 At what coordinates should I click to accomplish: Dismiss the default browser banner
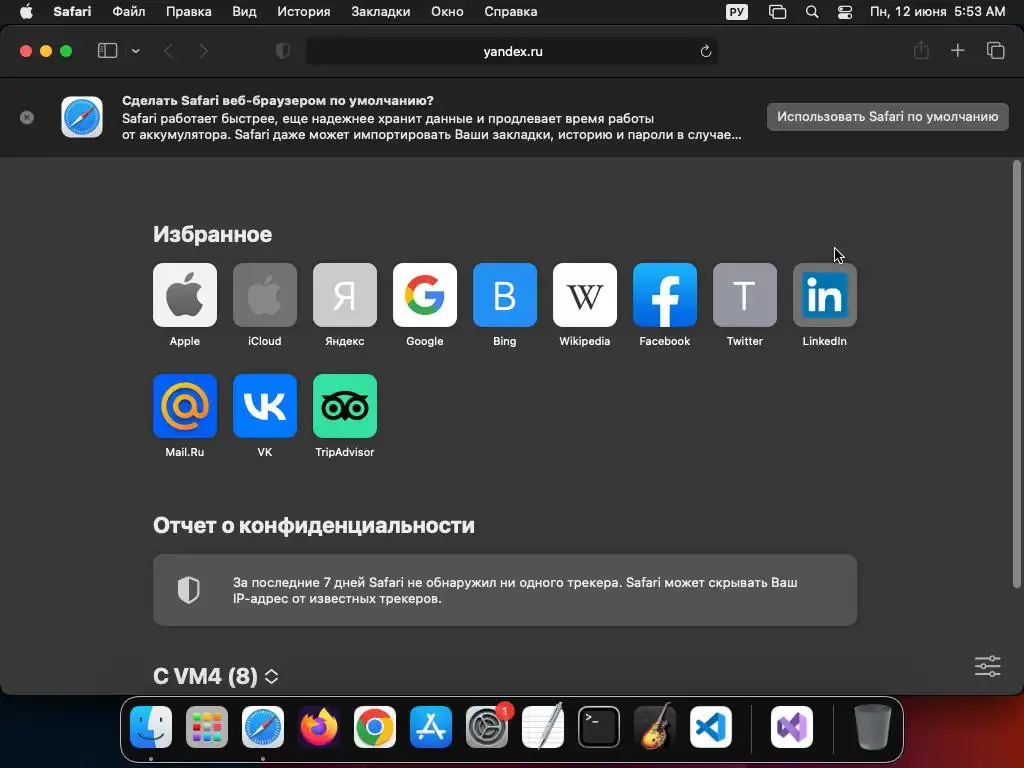27,118
